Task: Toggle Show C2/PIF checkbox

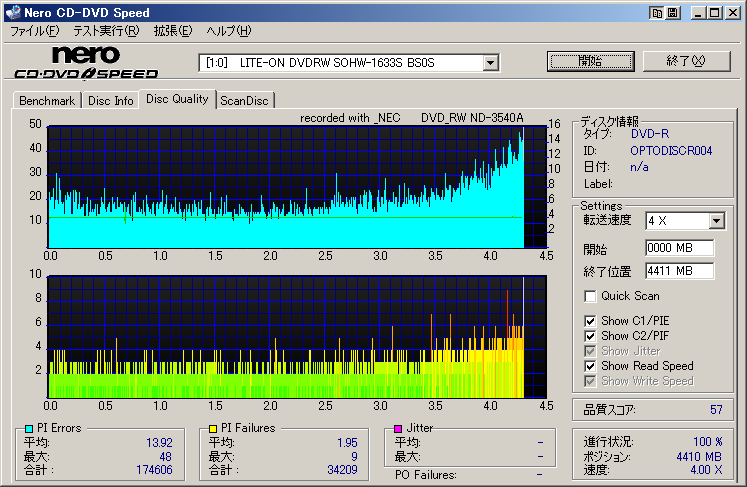Action: [590, 336]
